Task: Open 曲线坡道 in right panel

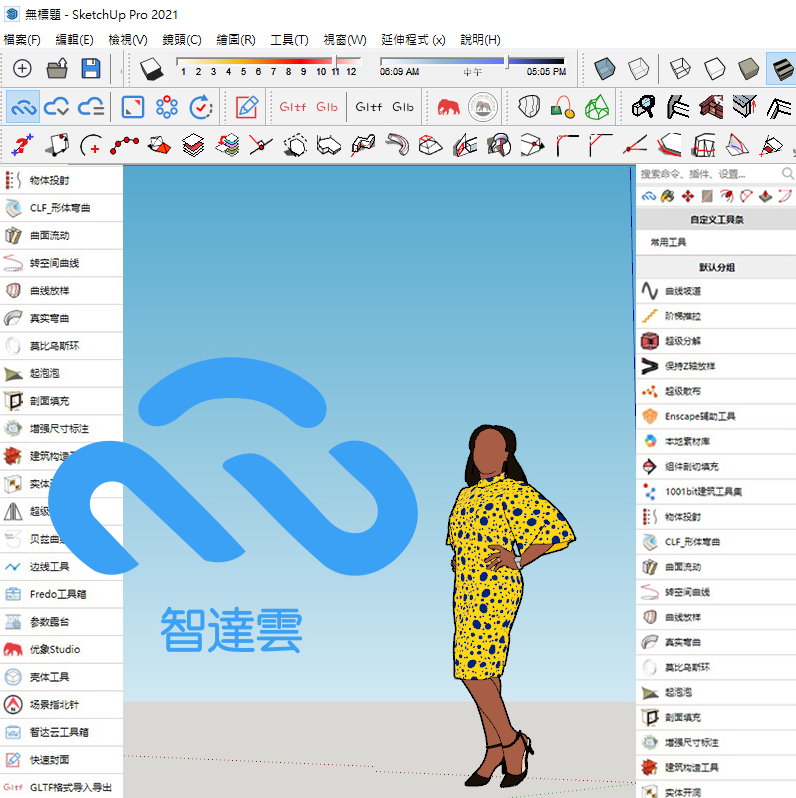Action: point(683,291)
